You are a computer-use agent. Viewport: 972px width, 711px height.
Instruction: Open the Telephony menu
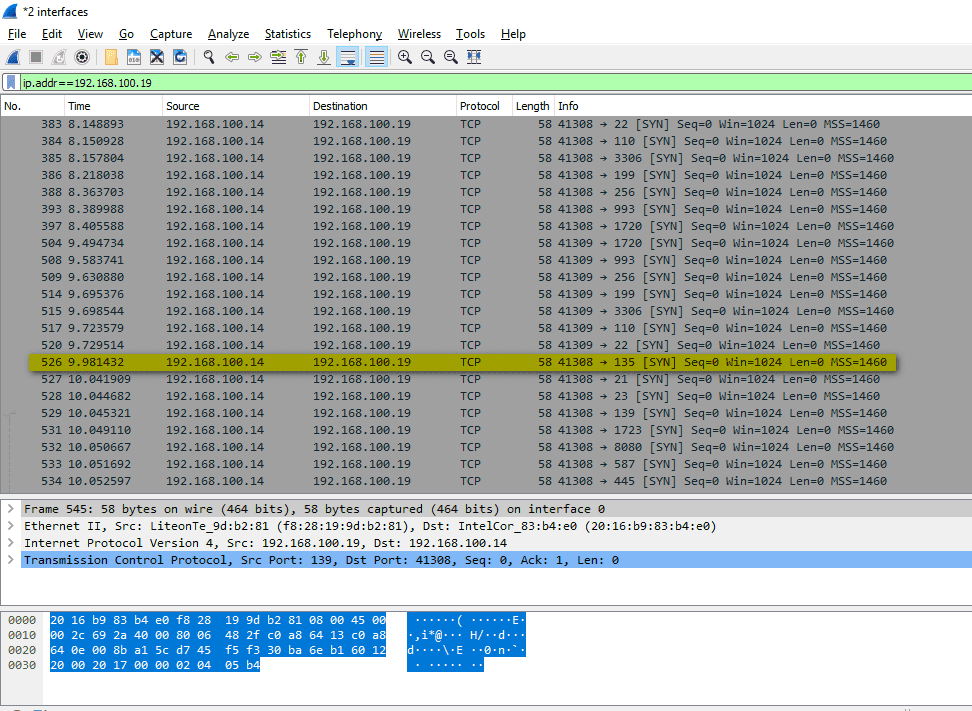coord(354,33)
